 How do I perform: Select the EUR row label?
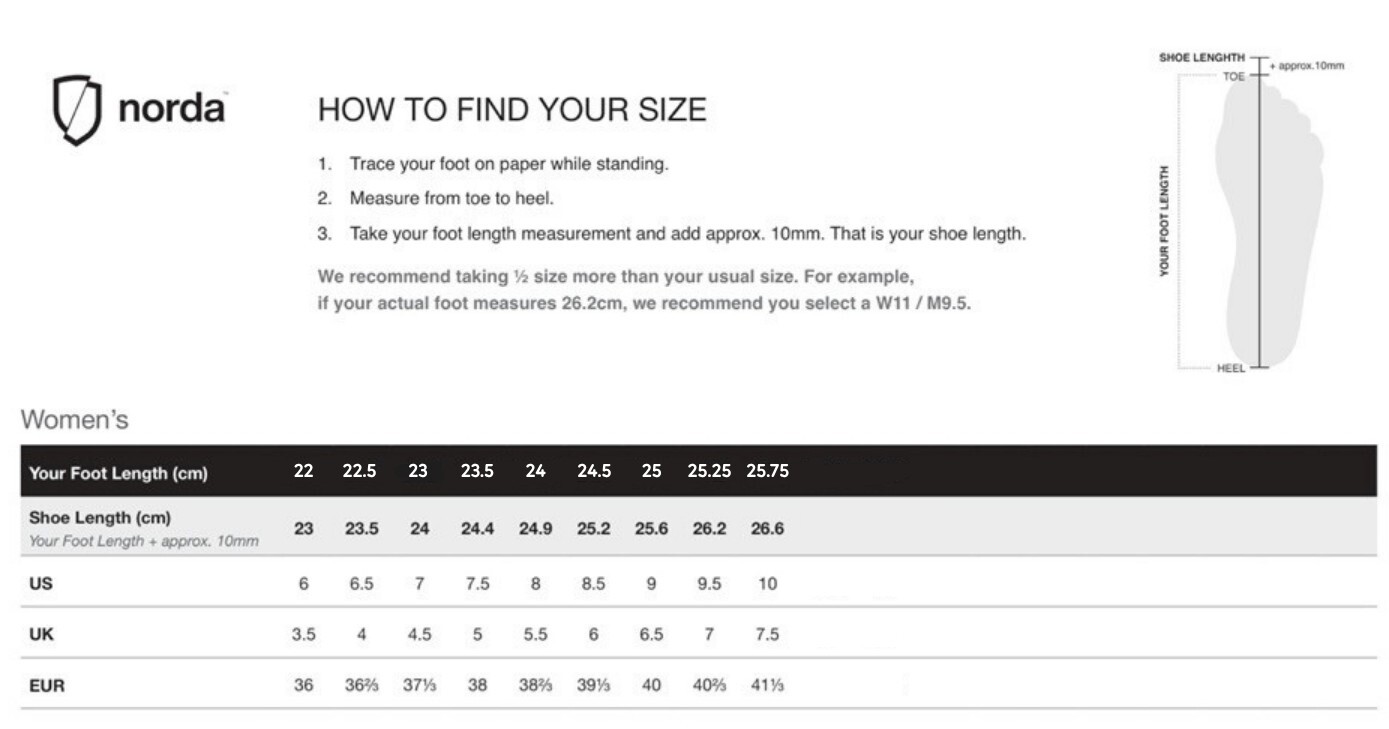47,686
